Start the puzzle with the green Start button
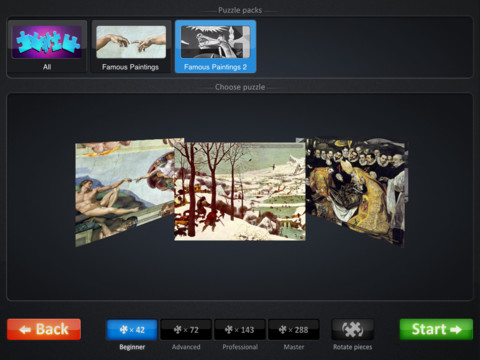Viewport: 480px width, 360px height. 436,329
